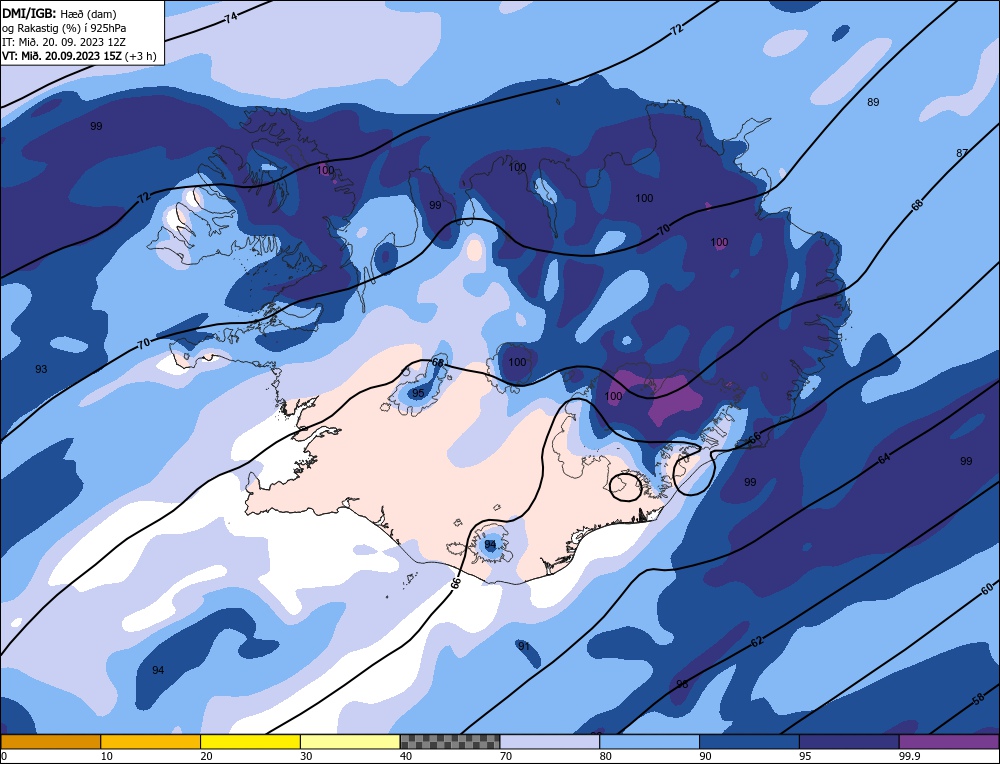1000x764 pixels.
Task: Click the 'DMI/IGB: Hæð (dam)' title line
Action: click(59, 13)
